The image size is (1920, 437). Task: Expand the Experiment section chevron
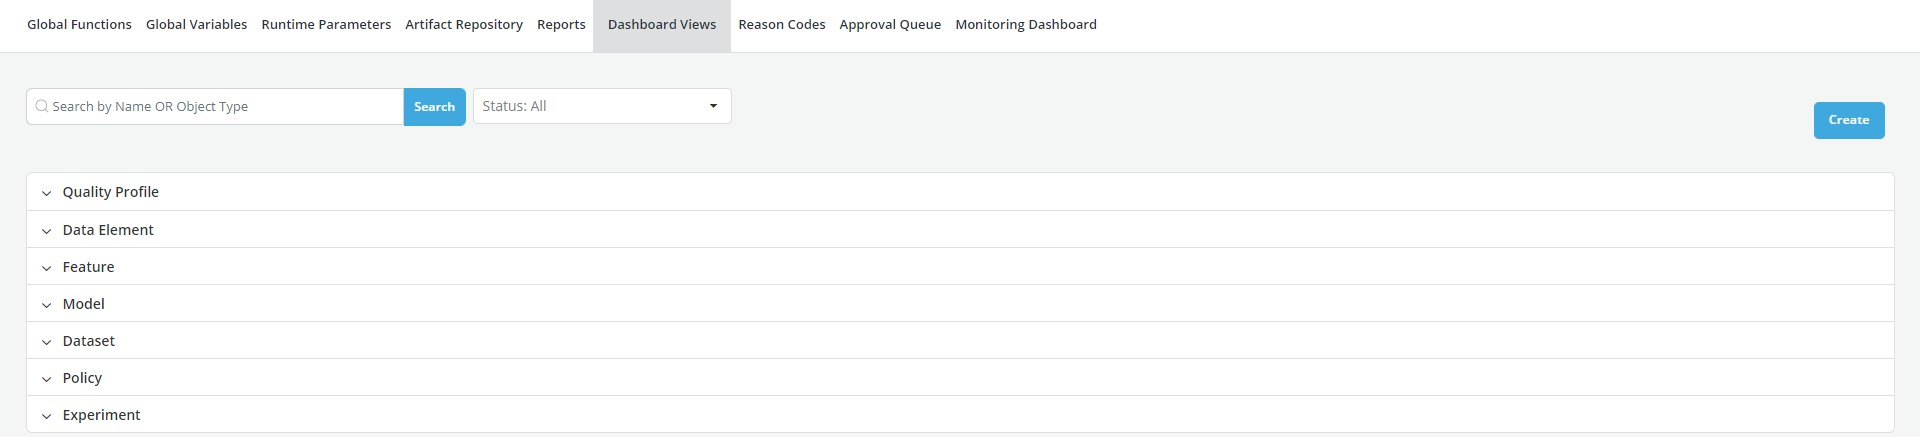(x=46, y=416)
